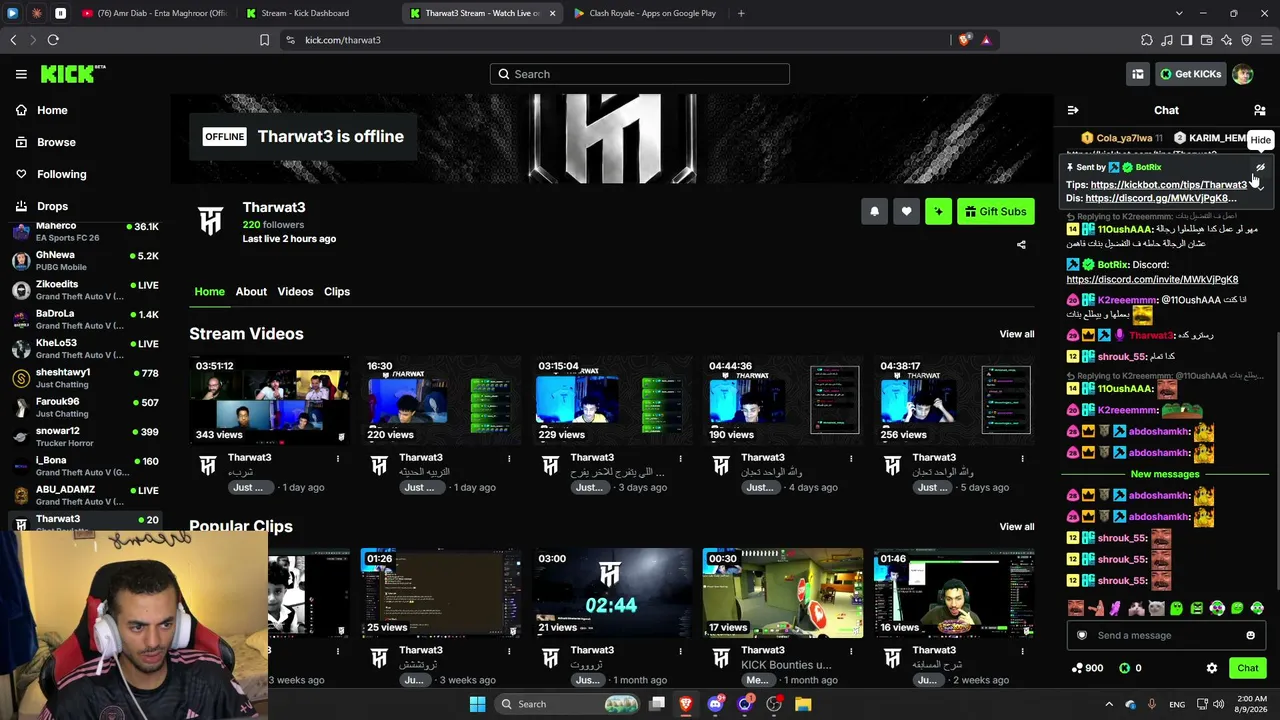
Task: Open options menu for the 220 views video
Action: tap(509, 458)
